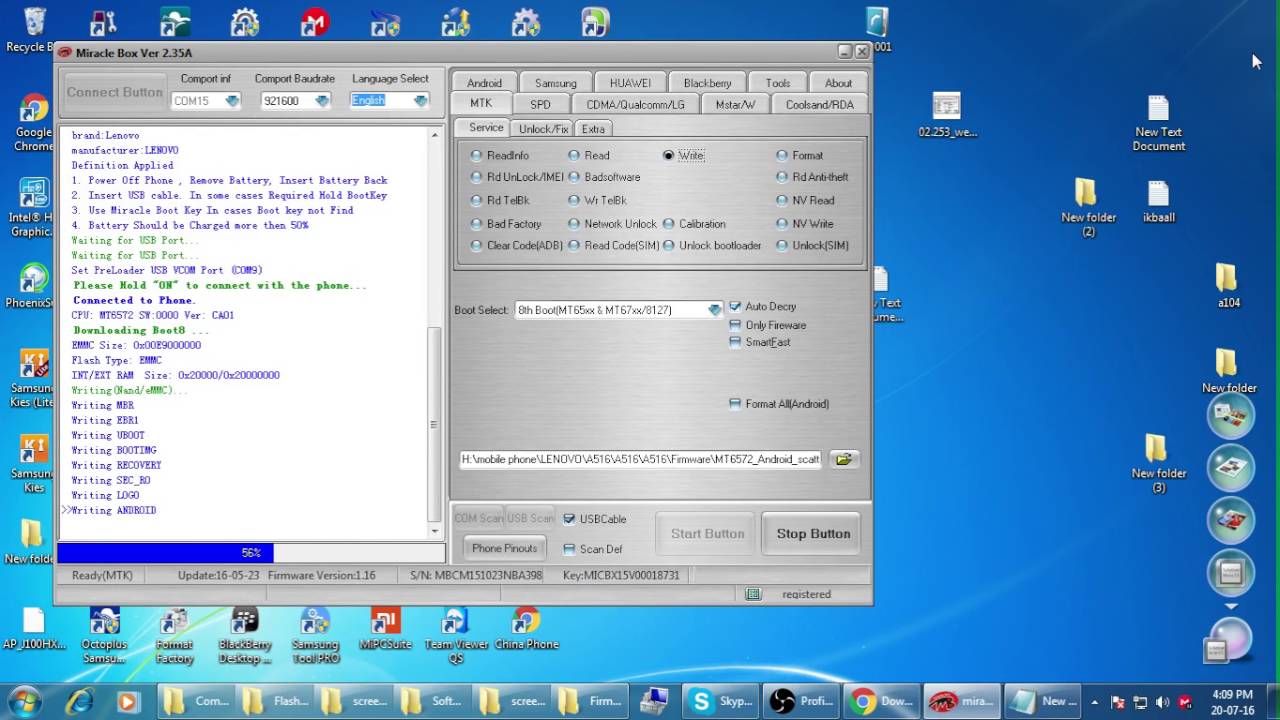Image resolution: width=1280 pixels, height=720 pixels.
Task: Click the scatter file path field
Action: [640, 459]
